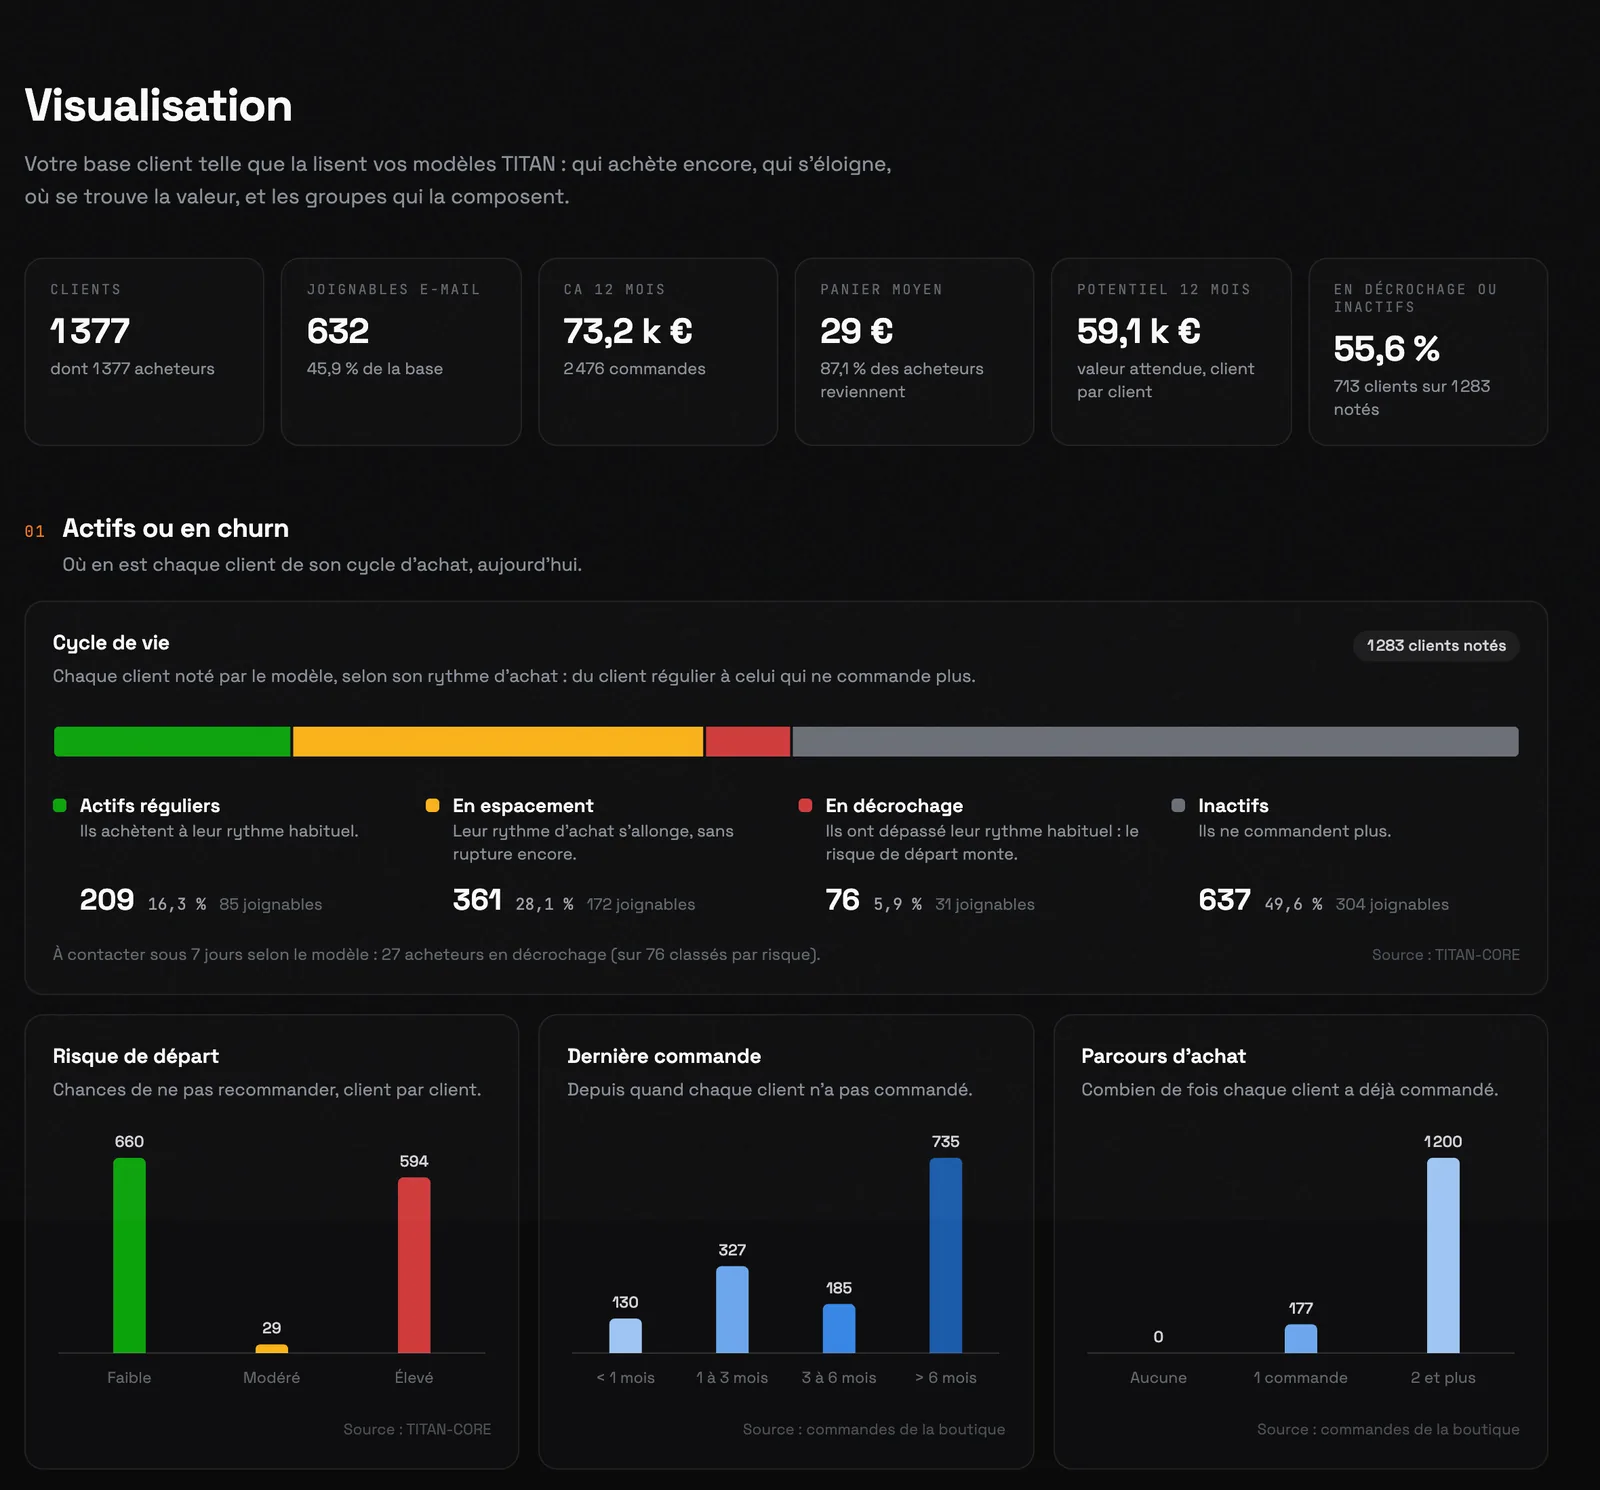Click the '361' En espacement count
Viewport: 1600px width, 1490px height.
477,900
